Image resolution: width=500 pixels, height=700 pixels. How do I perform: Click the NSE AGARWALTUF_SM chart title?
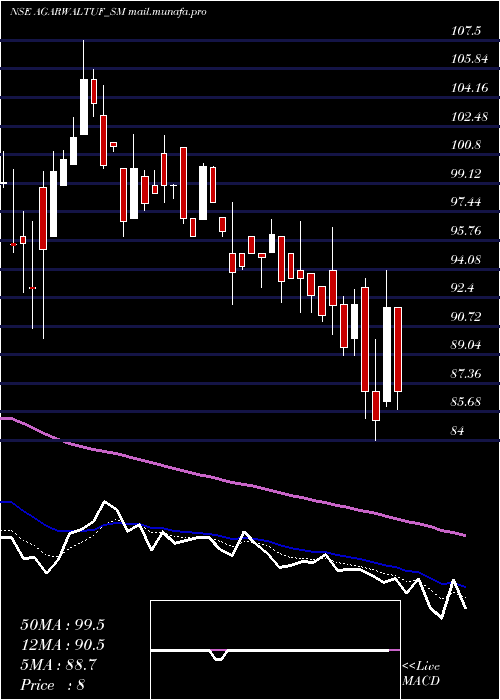pos(108,12)
